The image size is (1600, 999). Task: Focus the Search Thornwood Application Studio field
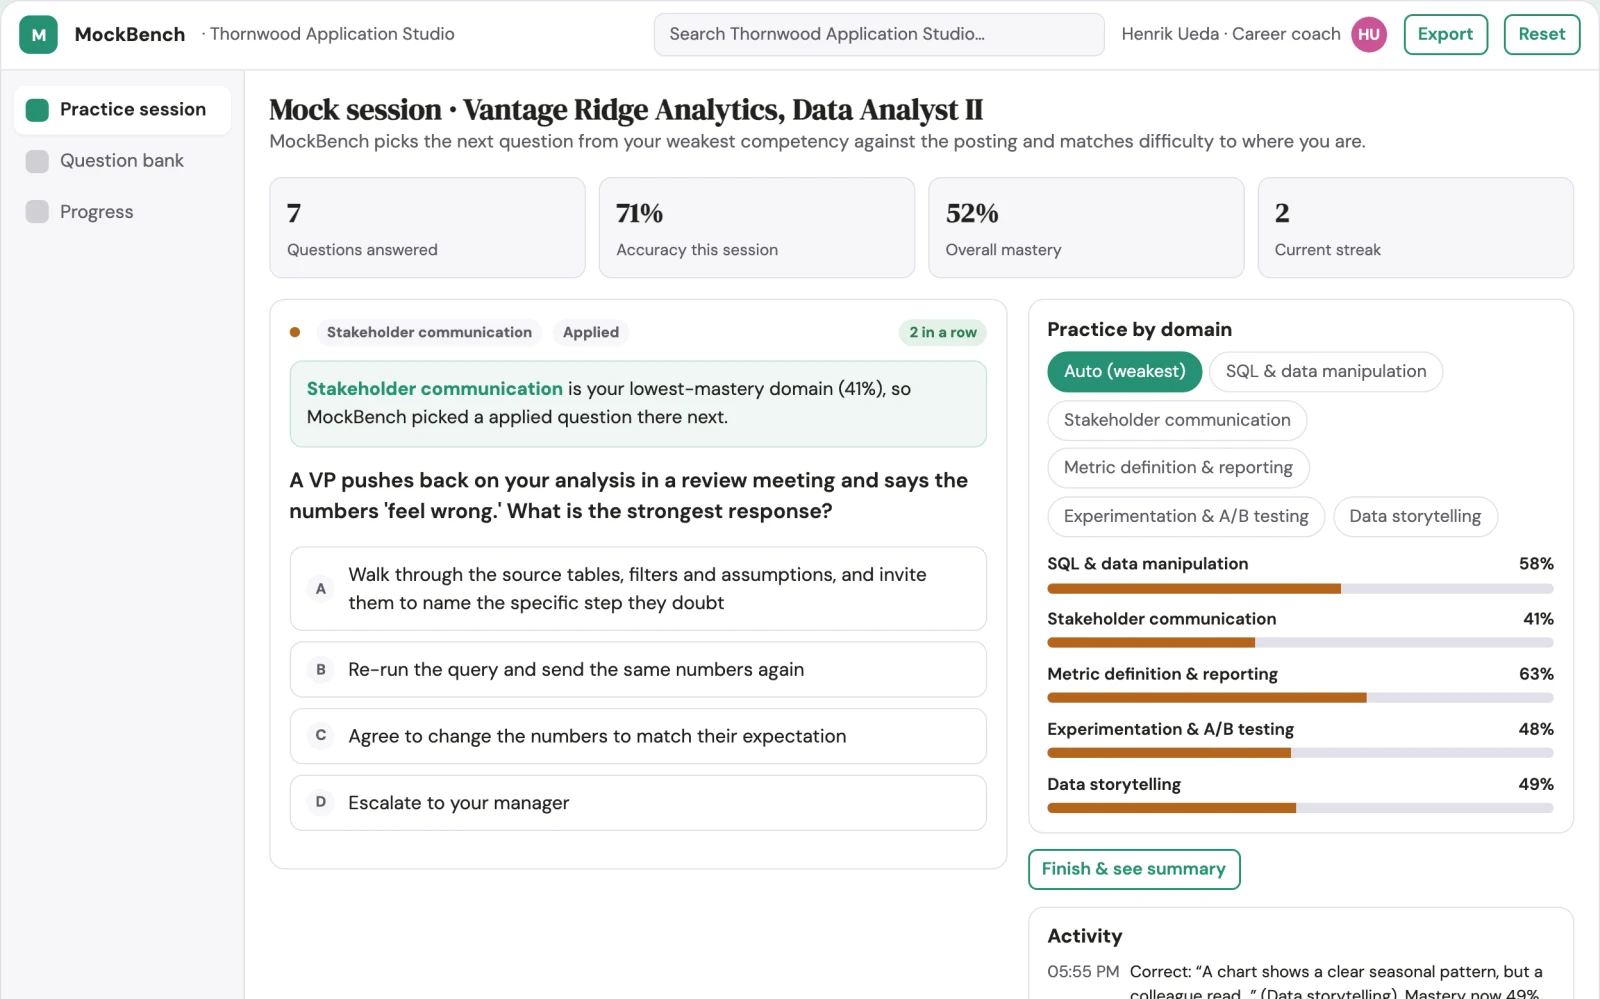click(x=879, y=34)
